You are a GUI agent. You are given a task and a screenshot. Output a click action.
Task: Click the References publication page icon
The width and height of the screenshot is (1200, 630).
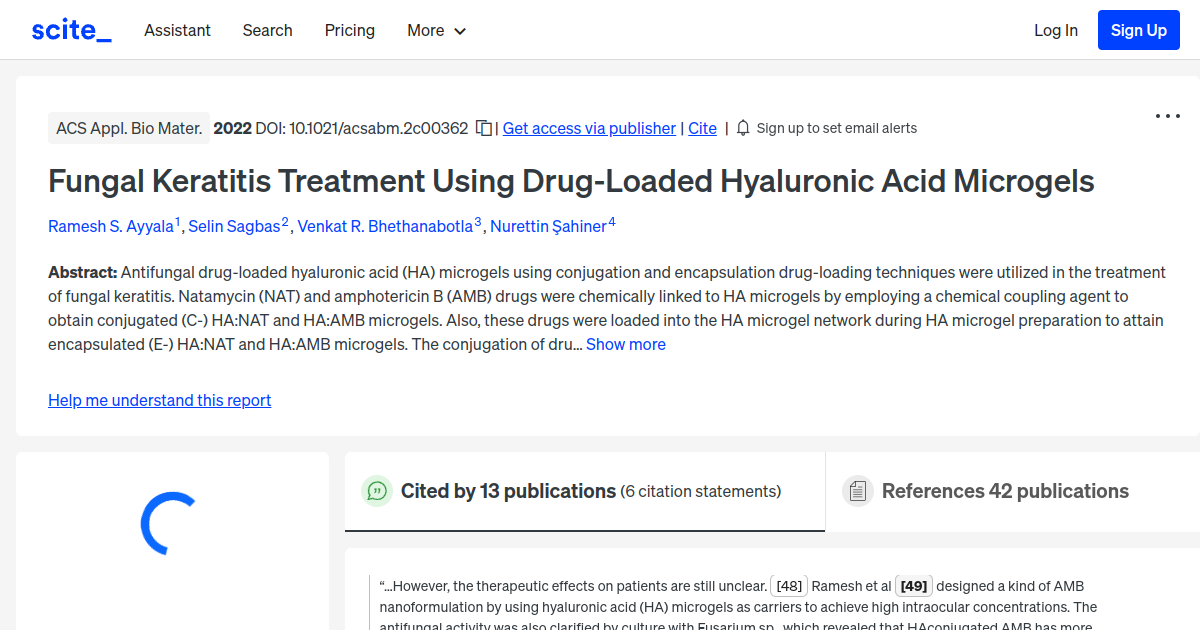[x=857, y=490]
